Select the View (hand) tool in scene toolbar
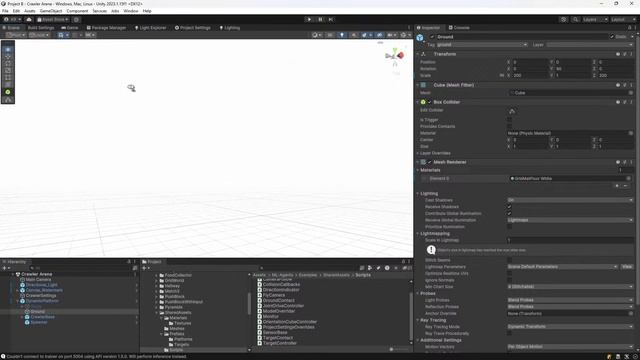 [8, 49]
